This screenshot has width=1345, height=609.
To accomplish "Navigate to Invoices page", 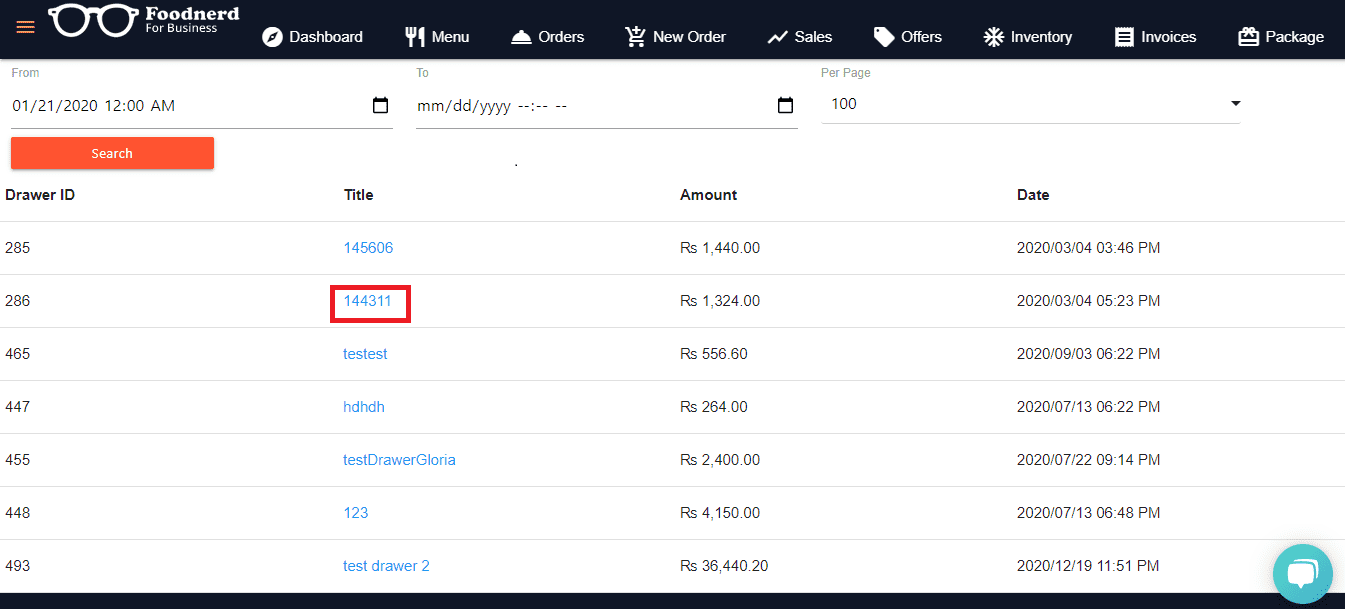I will coord(1156,37).
